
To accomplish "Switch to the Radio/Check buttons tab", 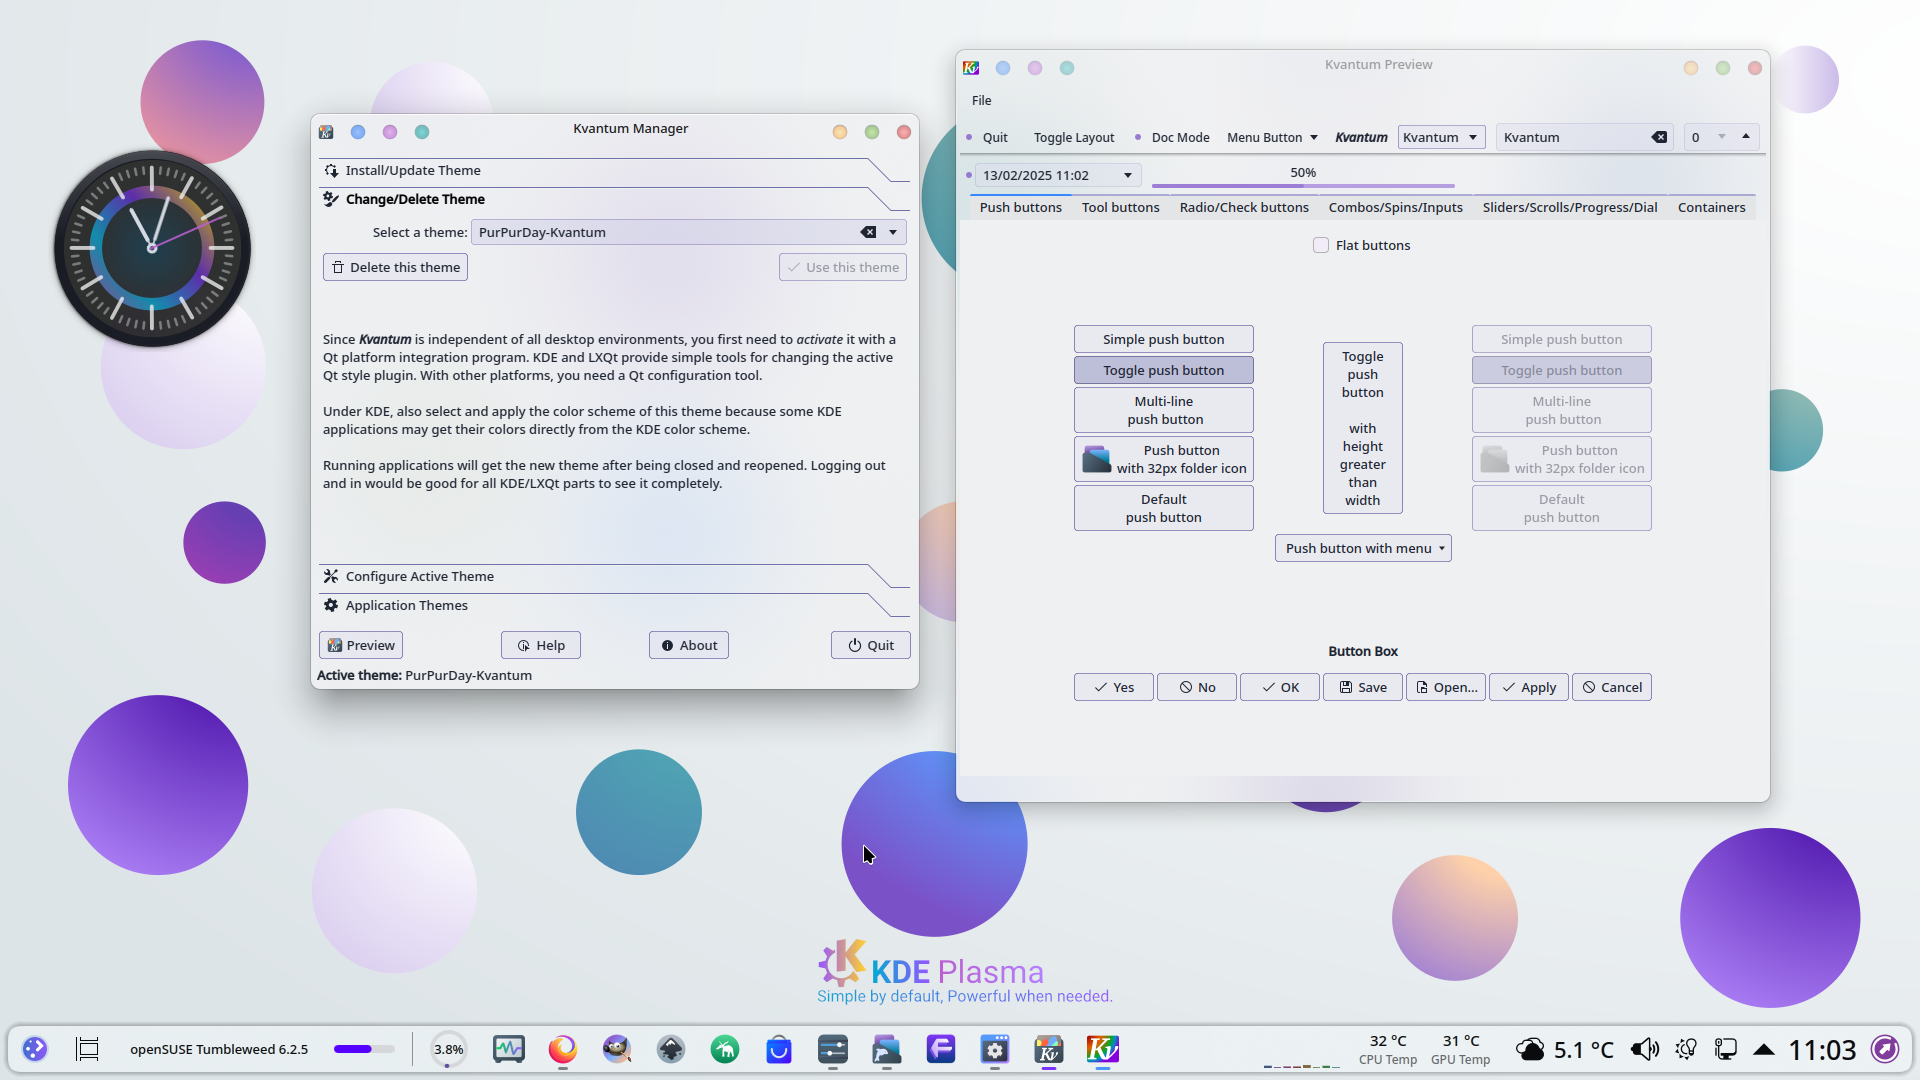I will tap(1243, 207).
